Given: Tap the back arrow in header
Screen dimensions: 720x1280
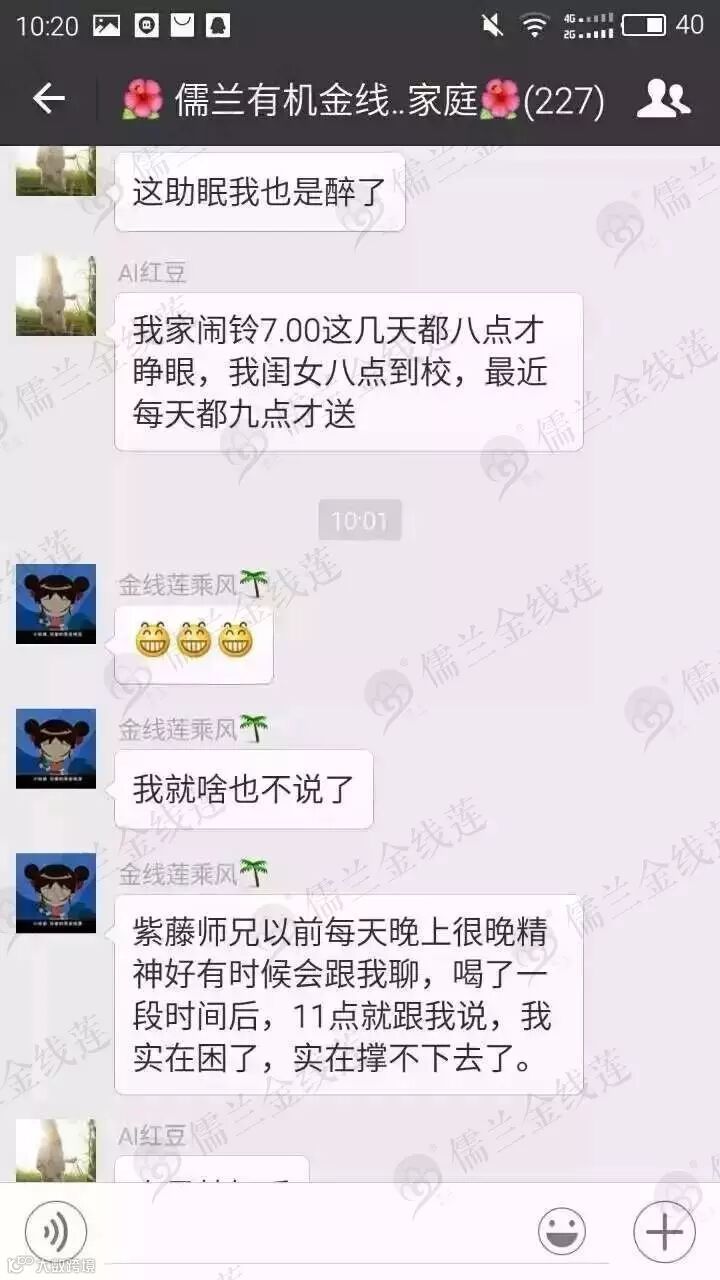Looking at the screenshot, I should (x=48, y=98).
